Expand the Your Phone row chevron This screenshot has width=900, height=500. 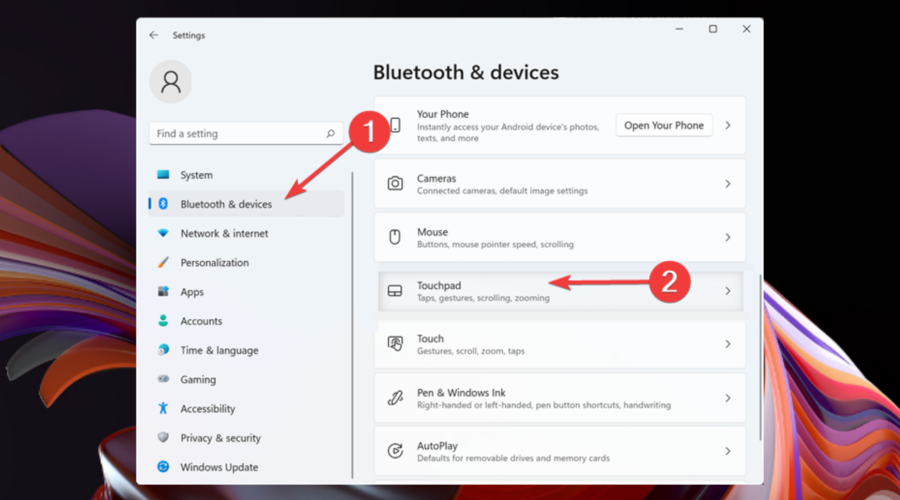(x=728, y=125)
